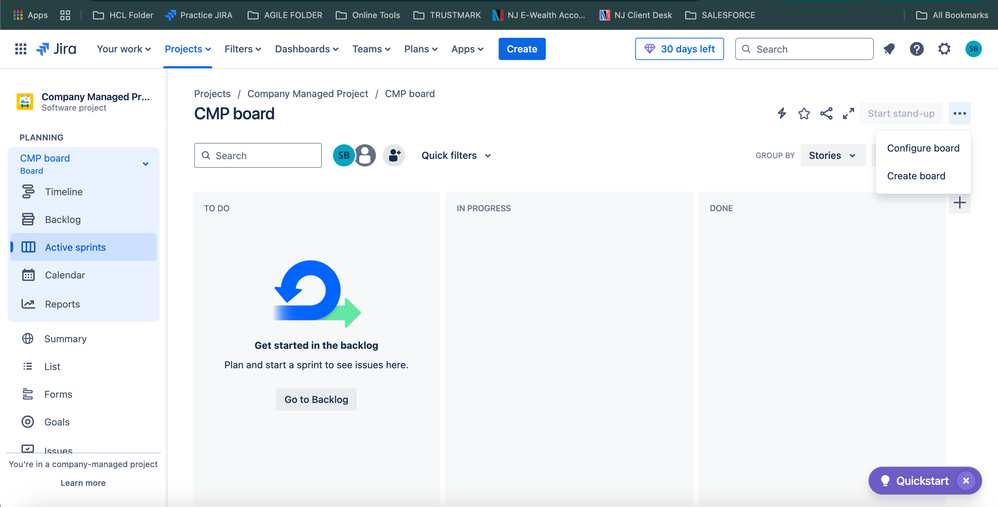This screenshot has height=507, width=998.
Task: Open the help question mark icon
Action: (917, 49)
